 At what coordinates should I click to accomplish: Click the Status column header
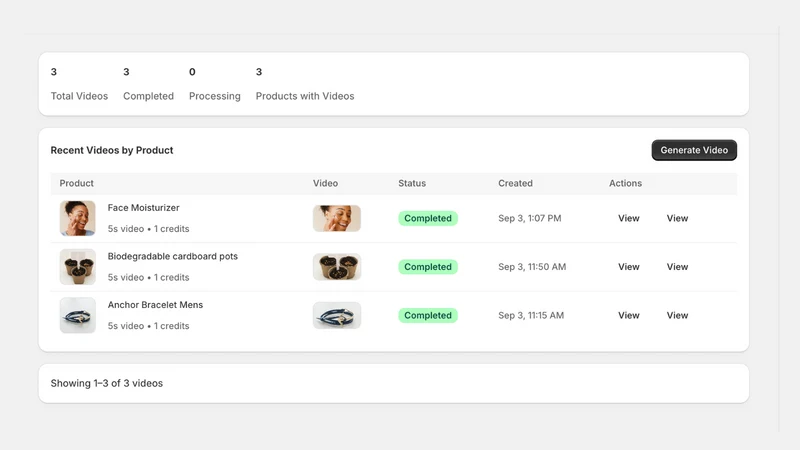click(x=412, y=183)
